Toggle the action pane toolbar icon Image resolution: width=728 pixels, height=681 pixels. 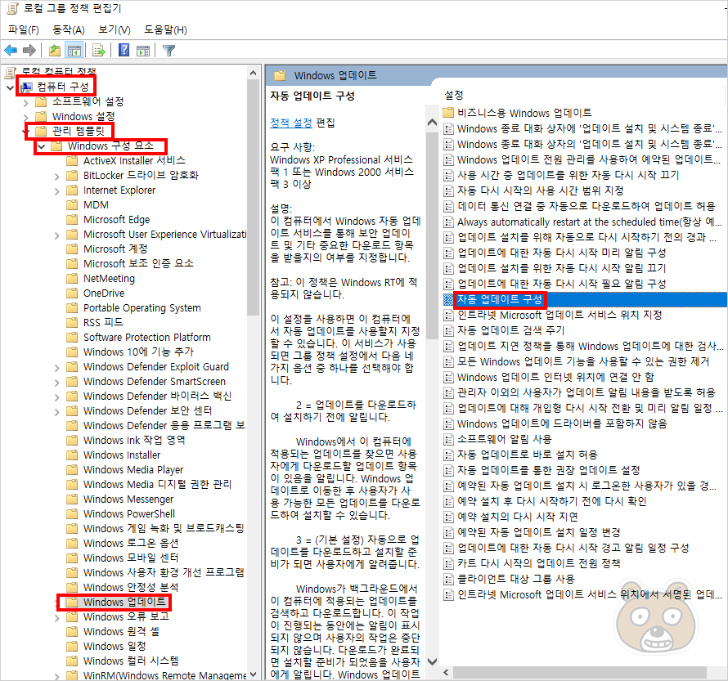pyautogui.click(x=143, y=50)
